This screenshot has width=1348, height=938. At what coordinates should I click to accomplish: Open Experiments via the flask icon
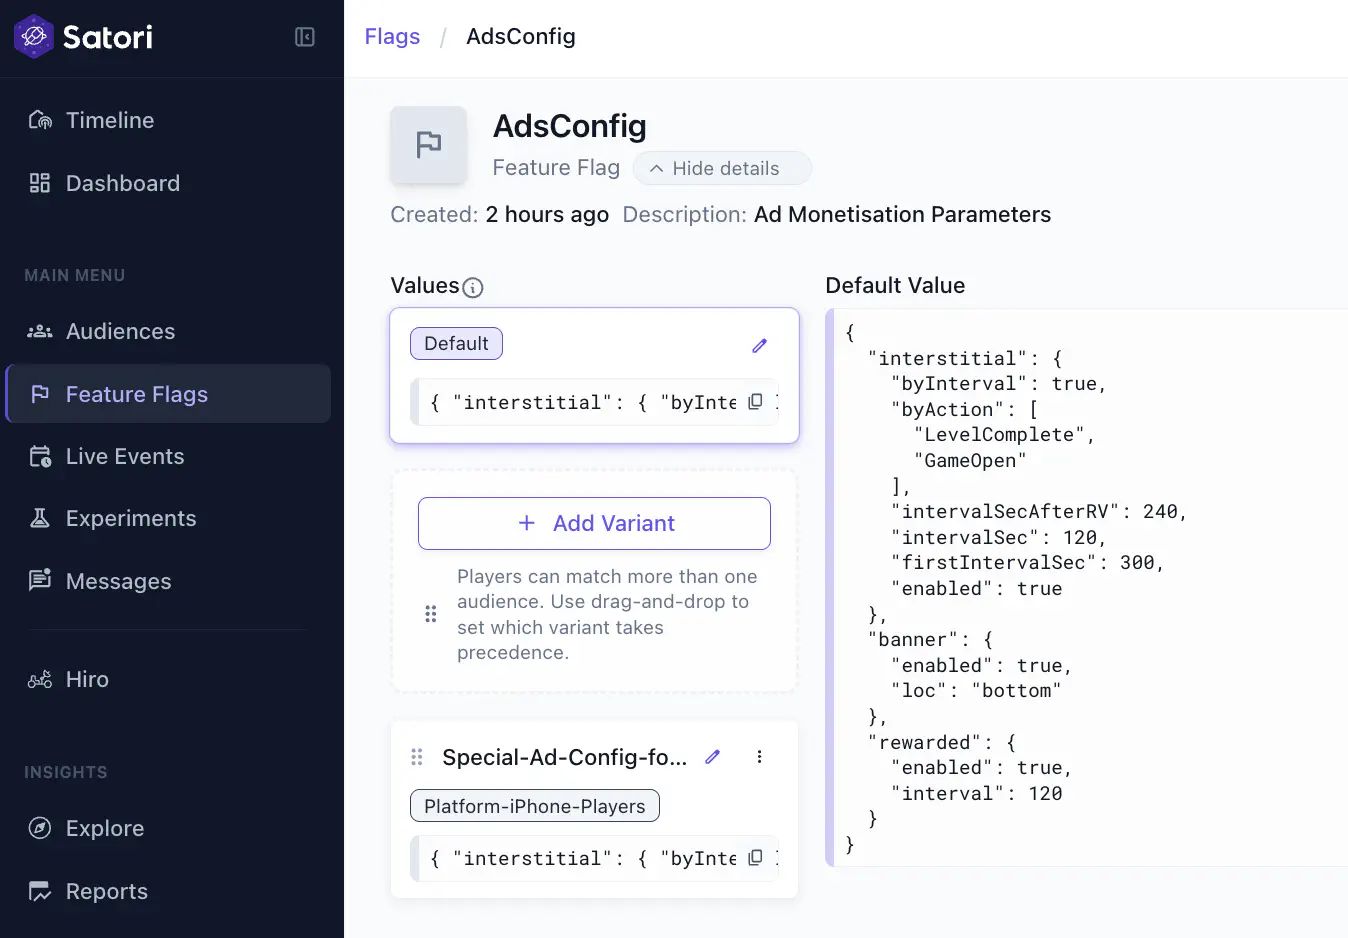(x=40, y=518)
